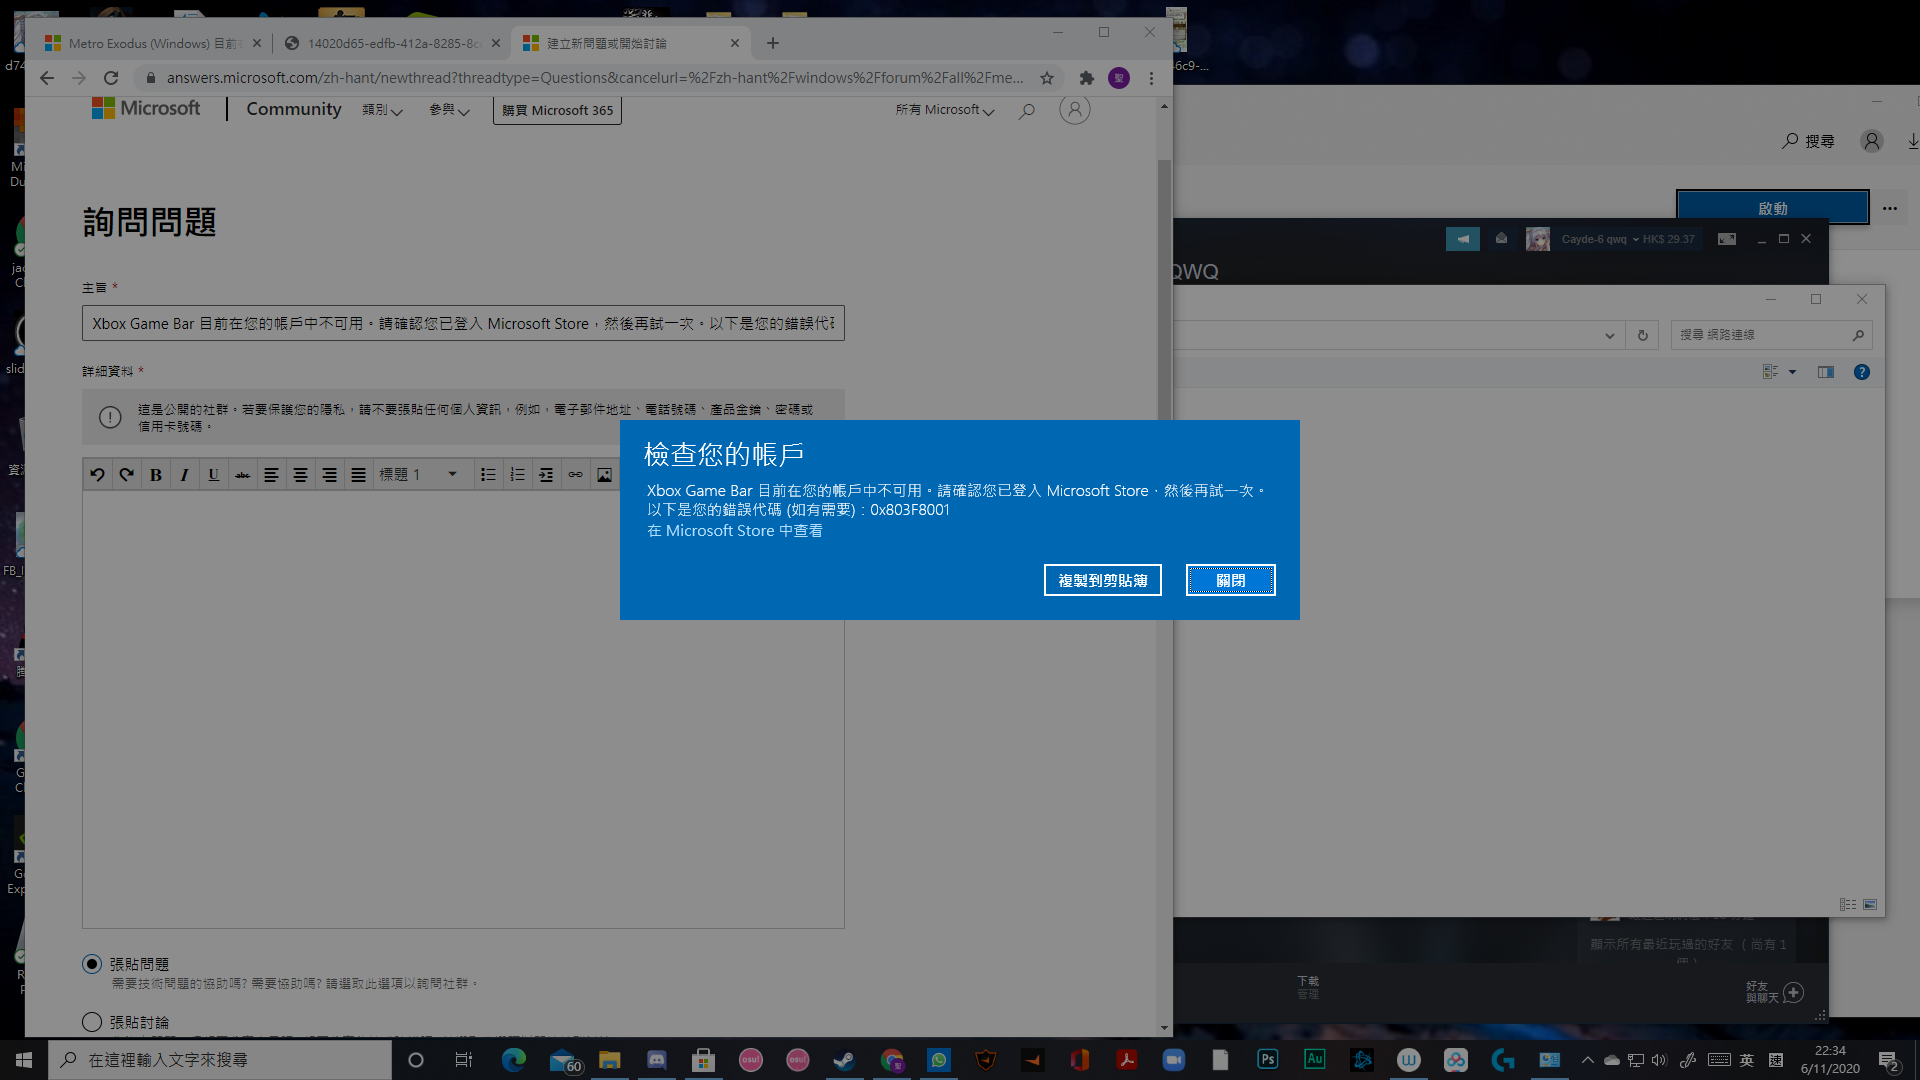Screen dimensions: 1920x1080
Task: Click the redo icon in the editor toolbar
Action: 126,475
